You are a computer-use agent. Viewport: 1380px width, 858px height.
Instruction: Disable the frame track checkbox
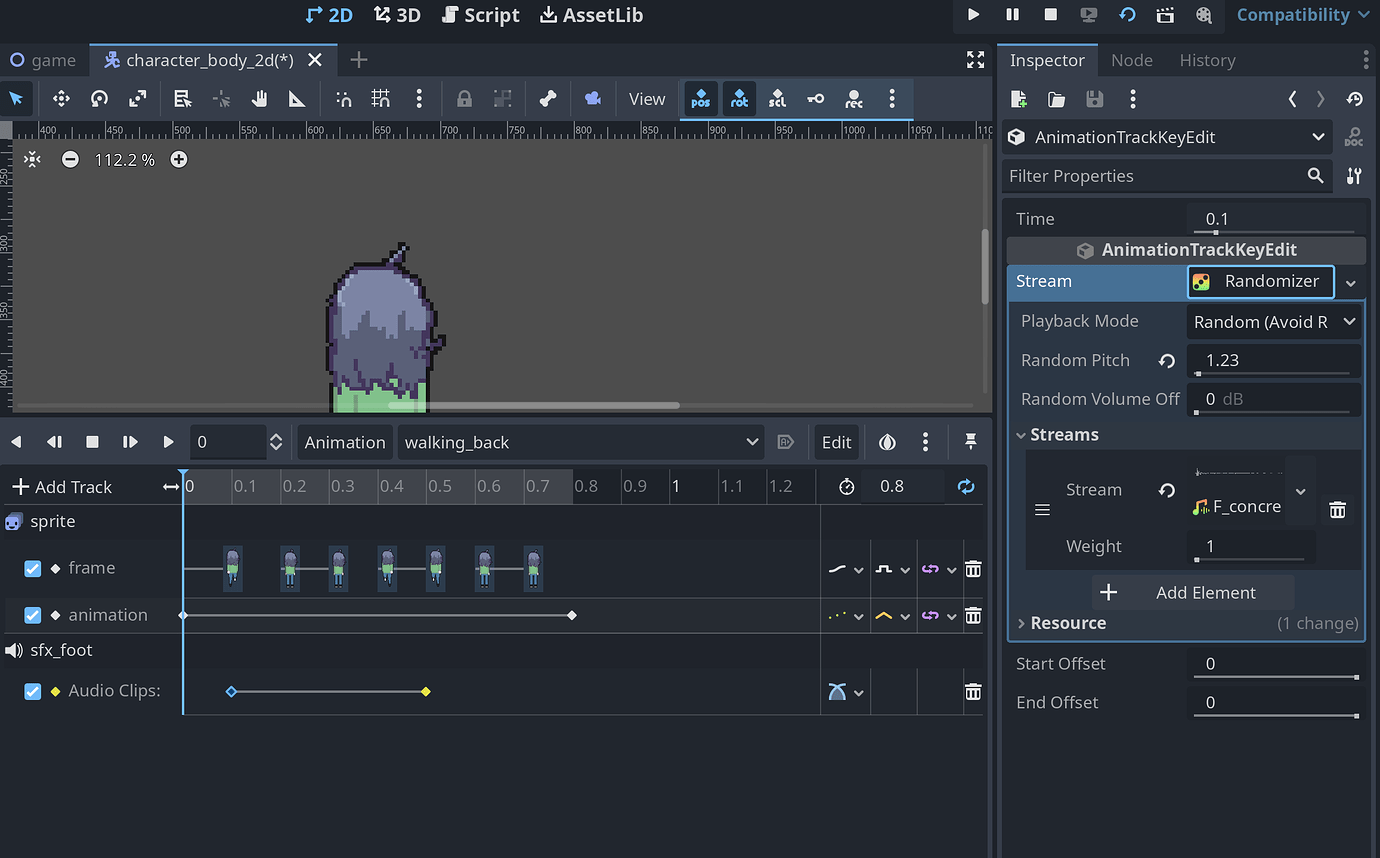pyautogui.click(x=33, y=568)
